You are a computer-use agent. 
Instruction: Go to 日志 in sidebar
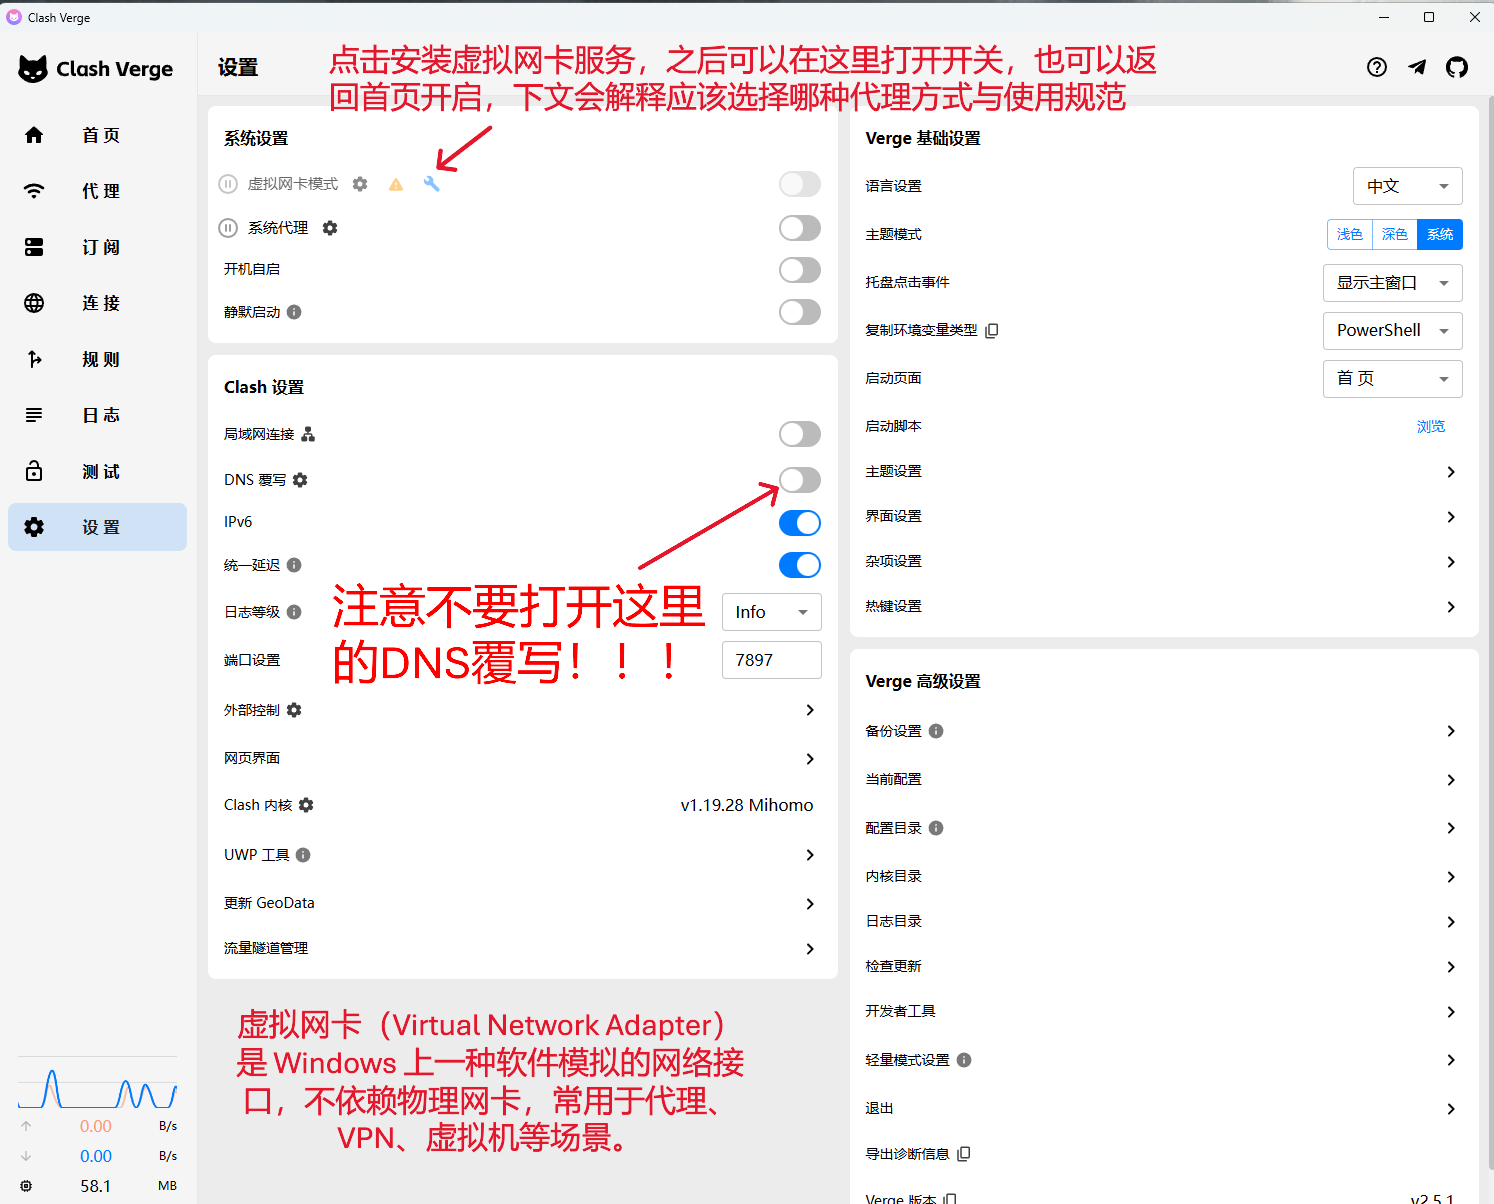pos(97,415)
